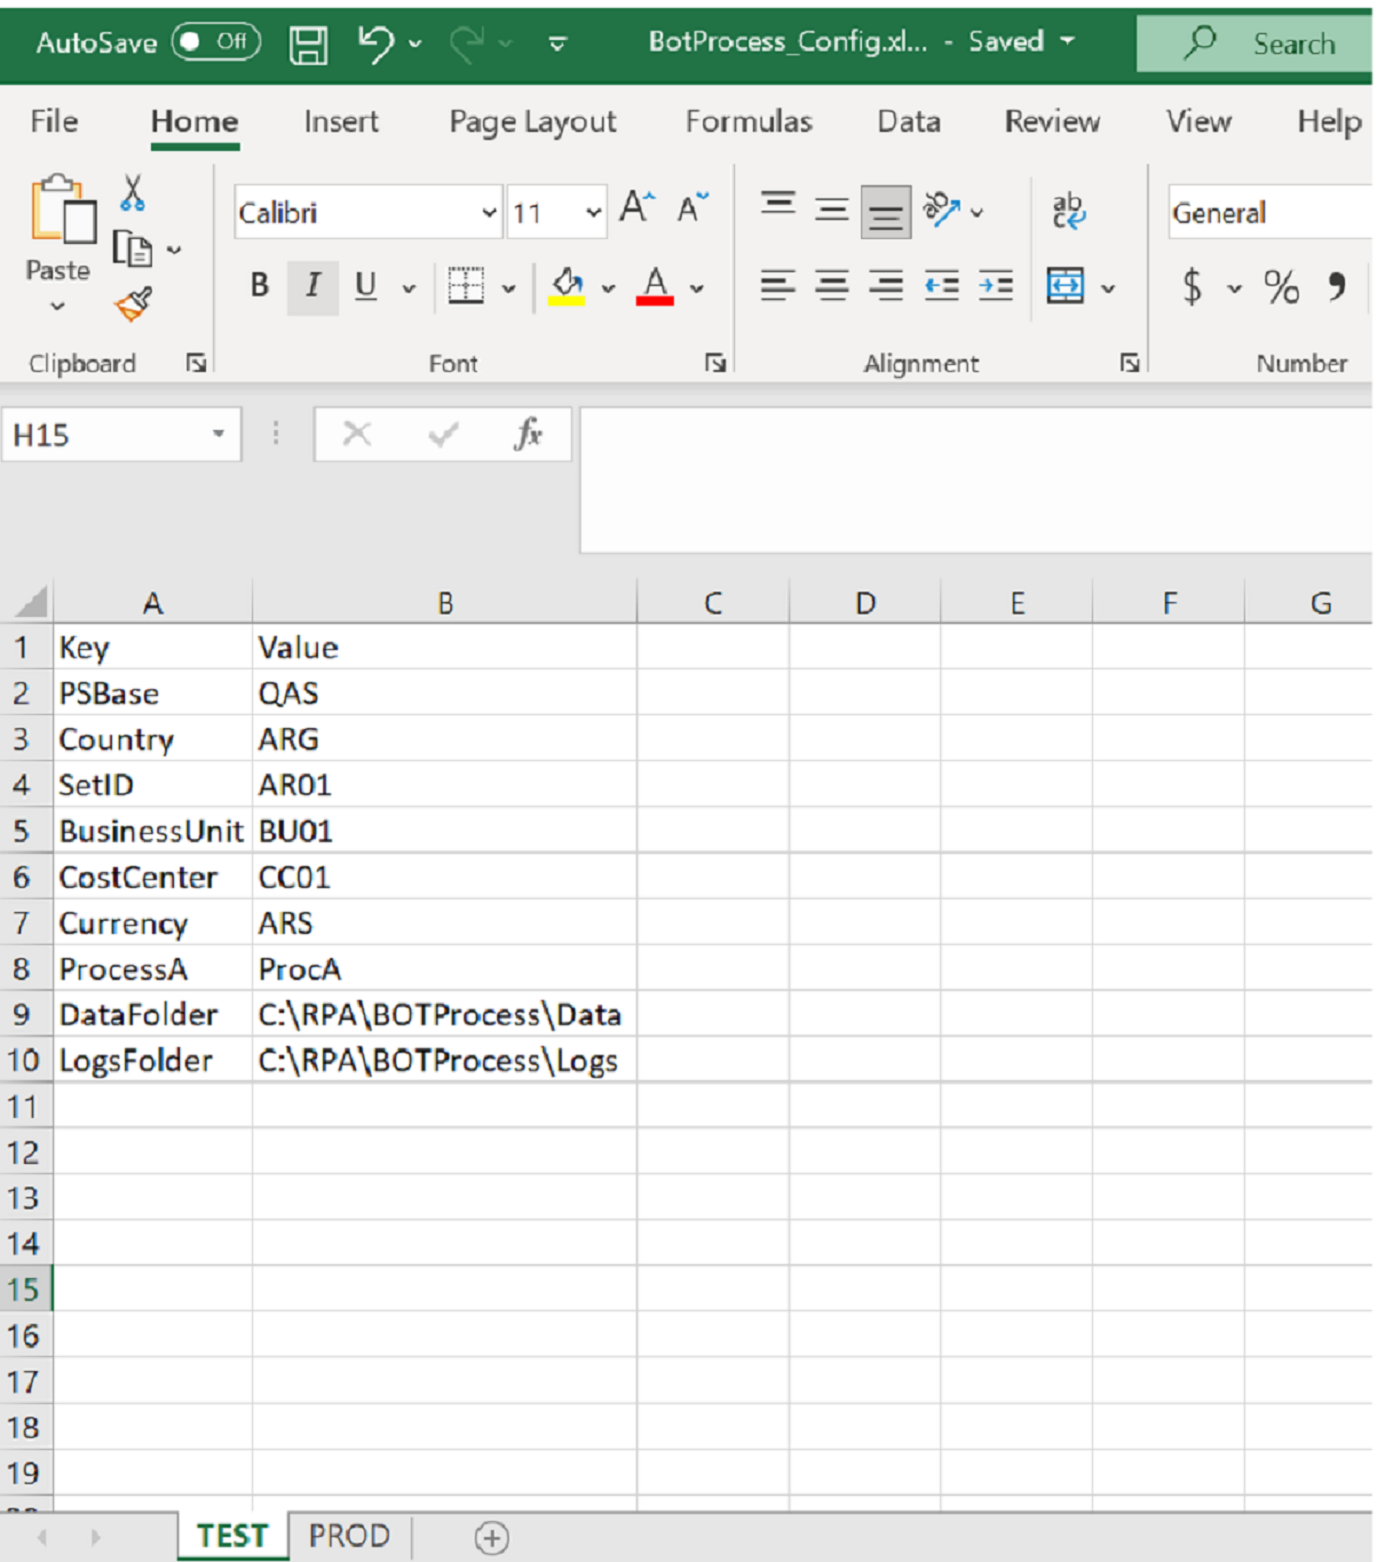The image size is (1377, 1562).
Task: Toggle the AutoSave switch
Action: 216,42
